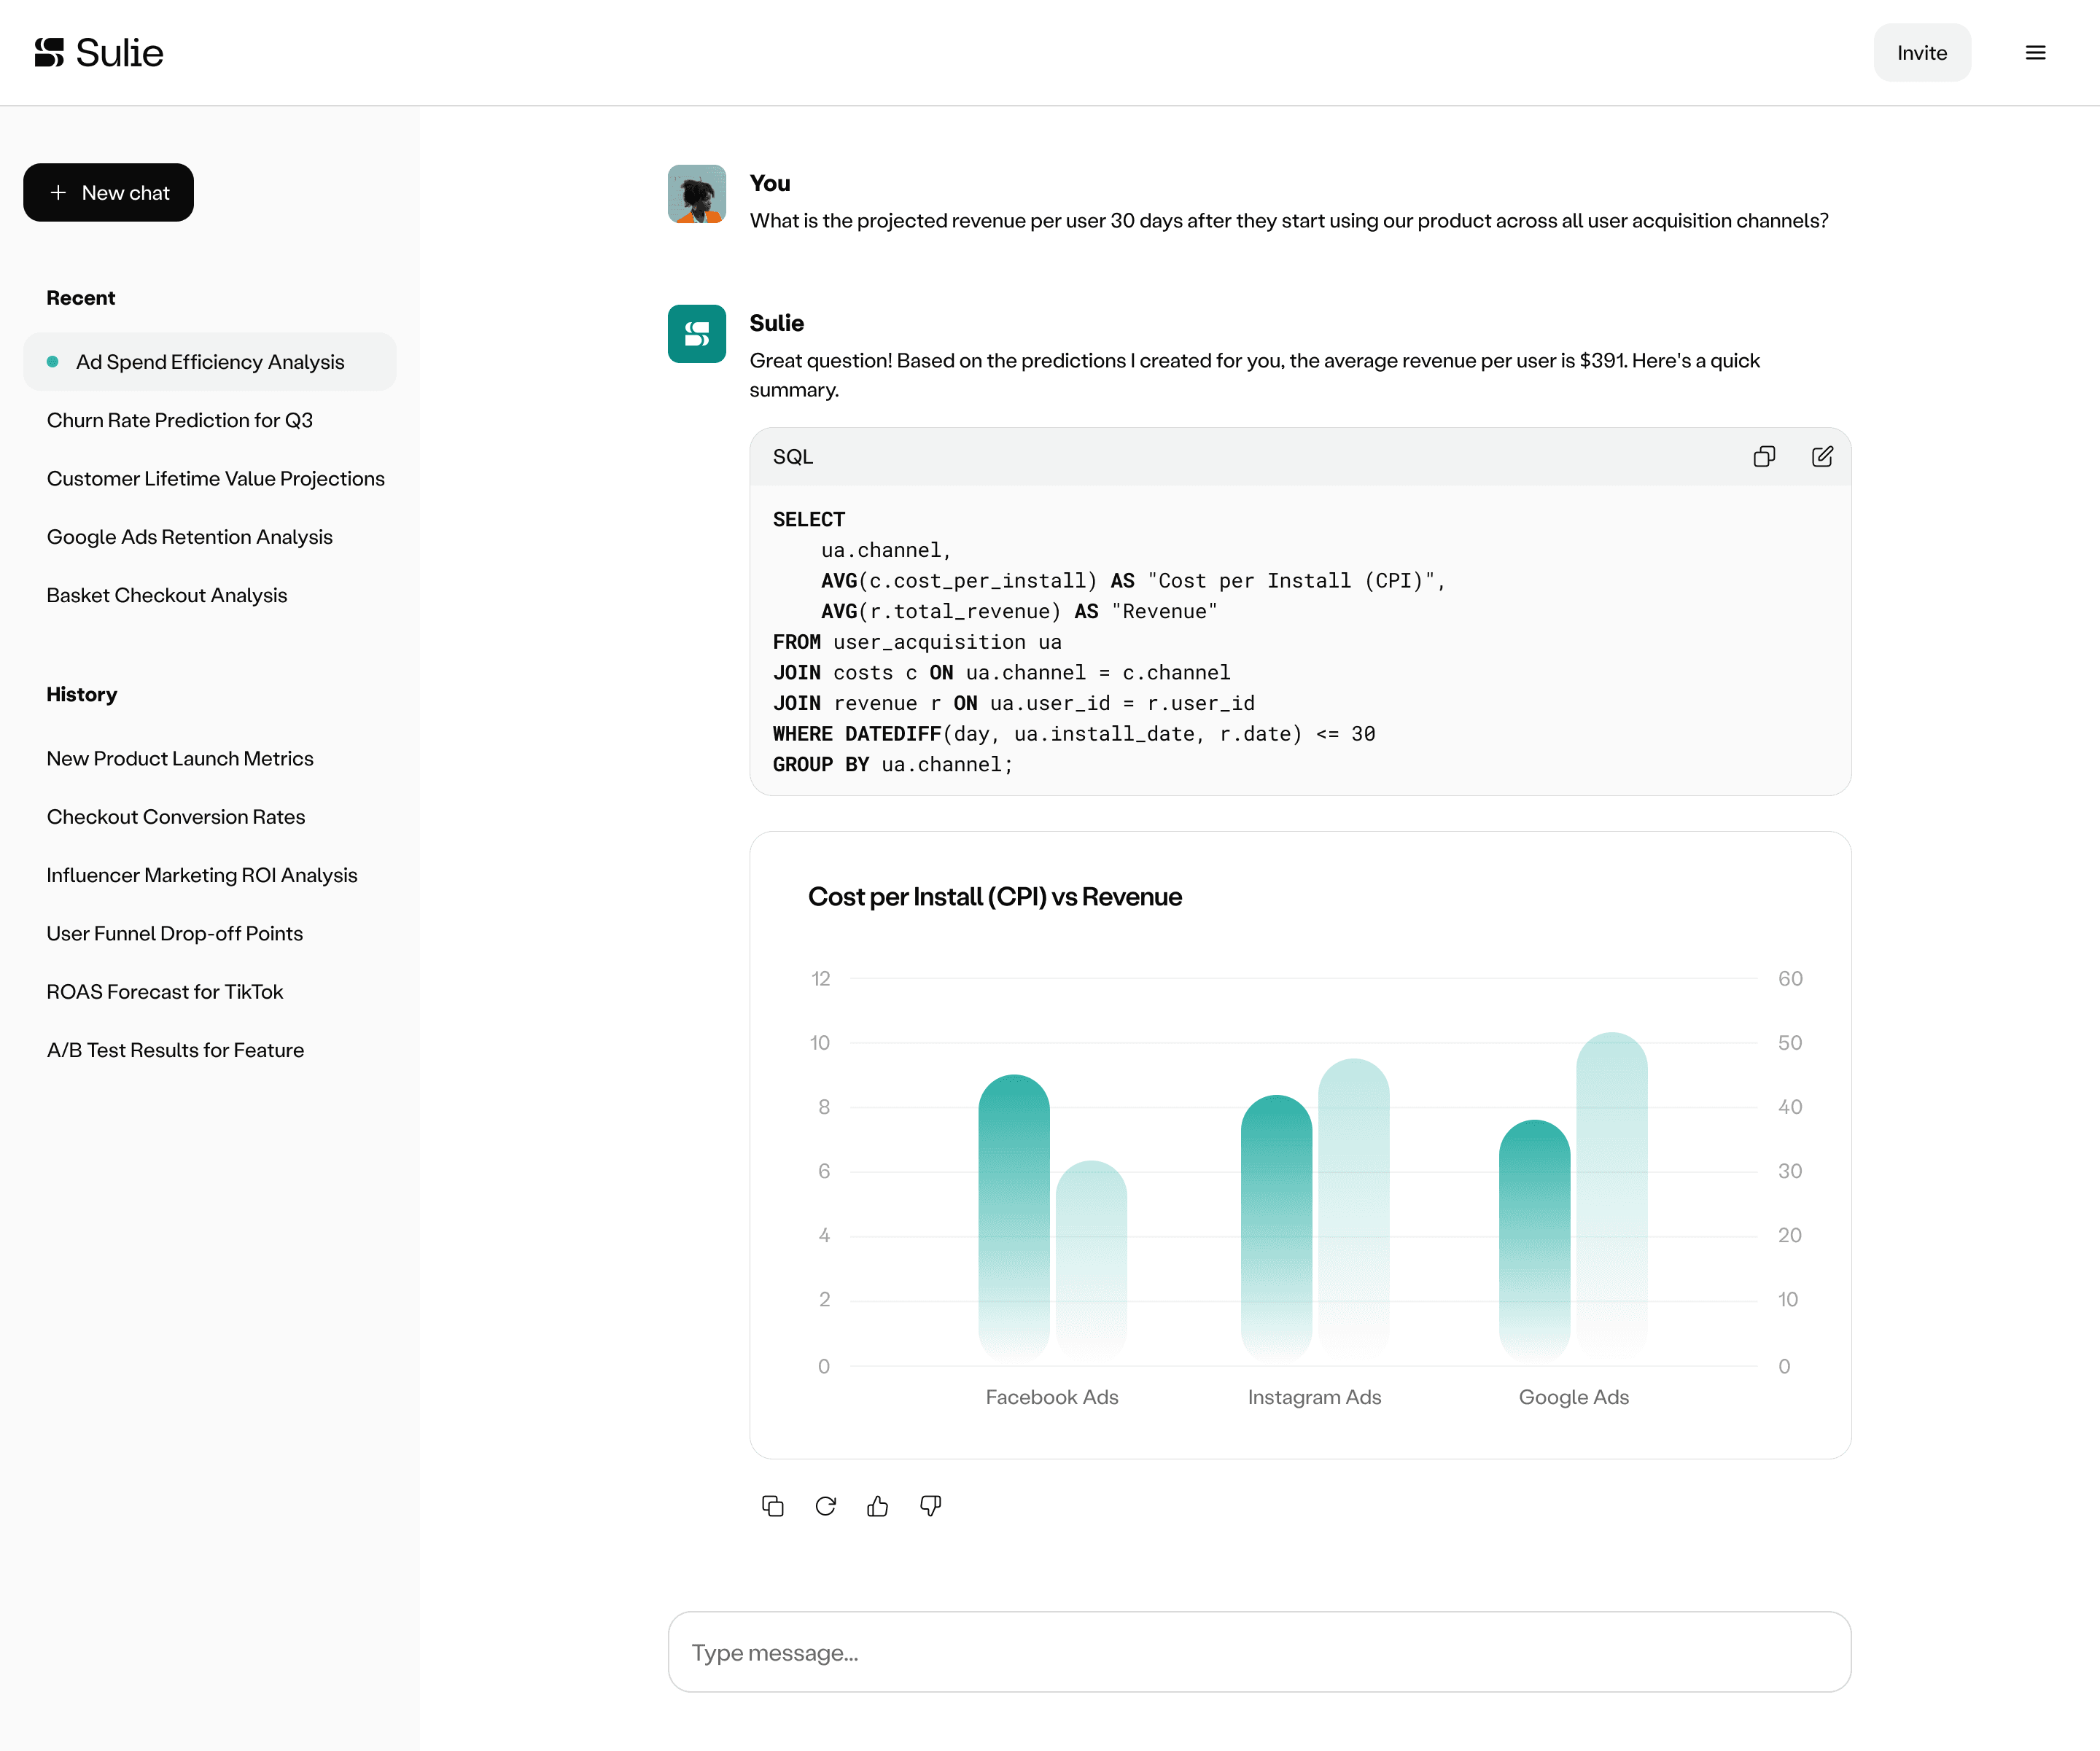Give thumbs up to response
This screenshot has width=2100, height=1751.
pos(877,1506)
